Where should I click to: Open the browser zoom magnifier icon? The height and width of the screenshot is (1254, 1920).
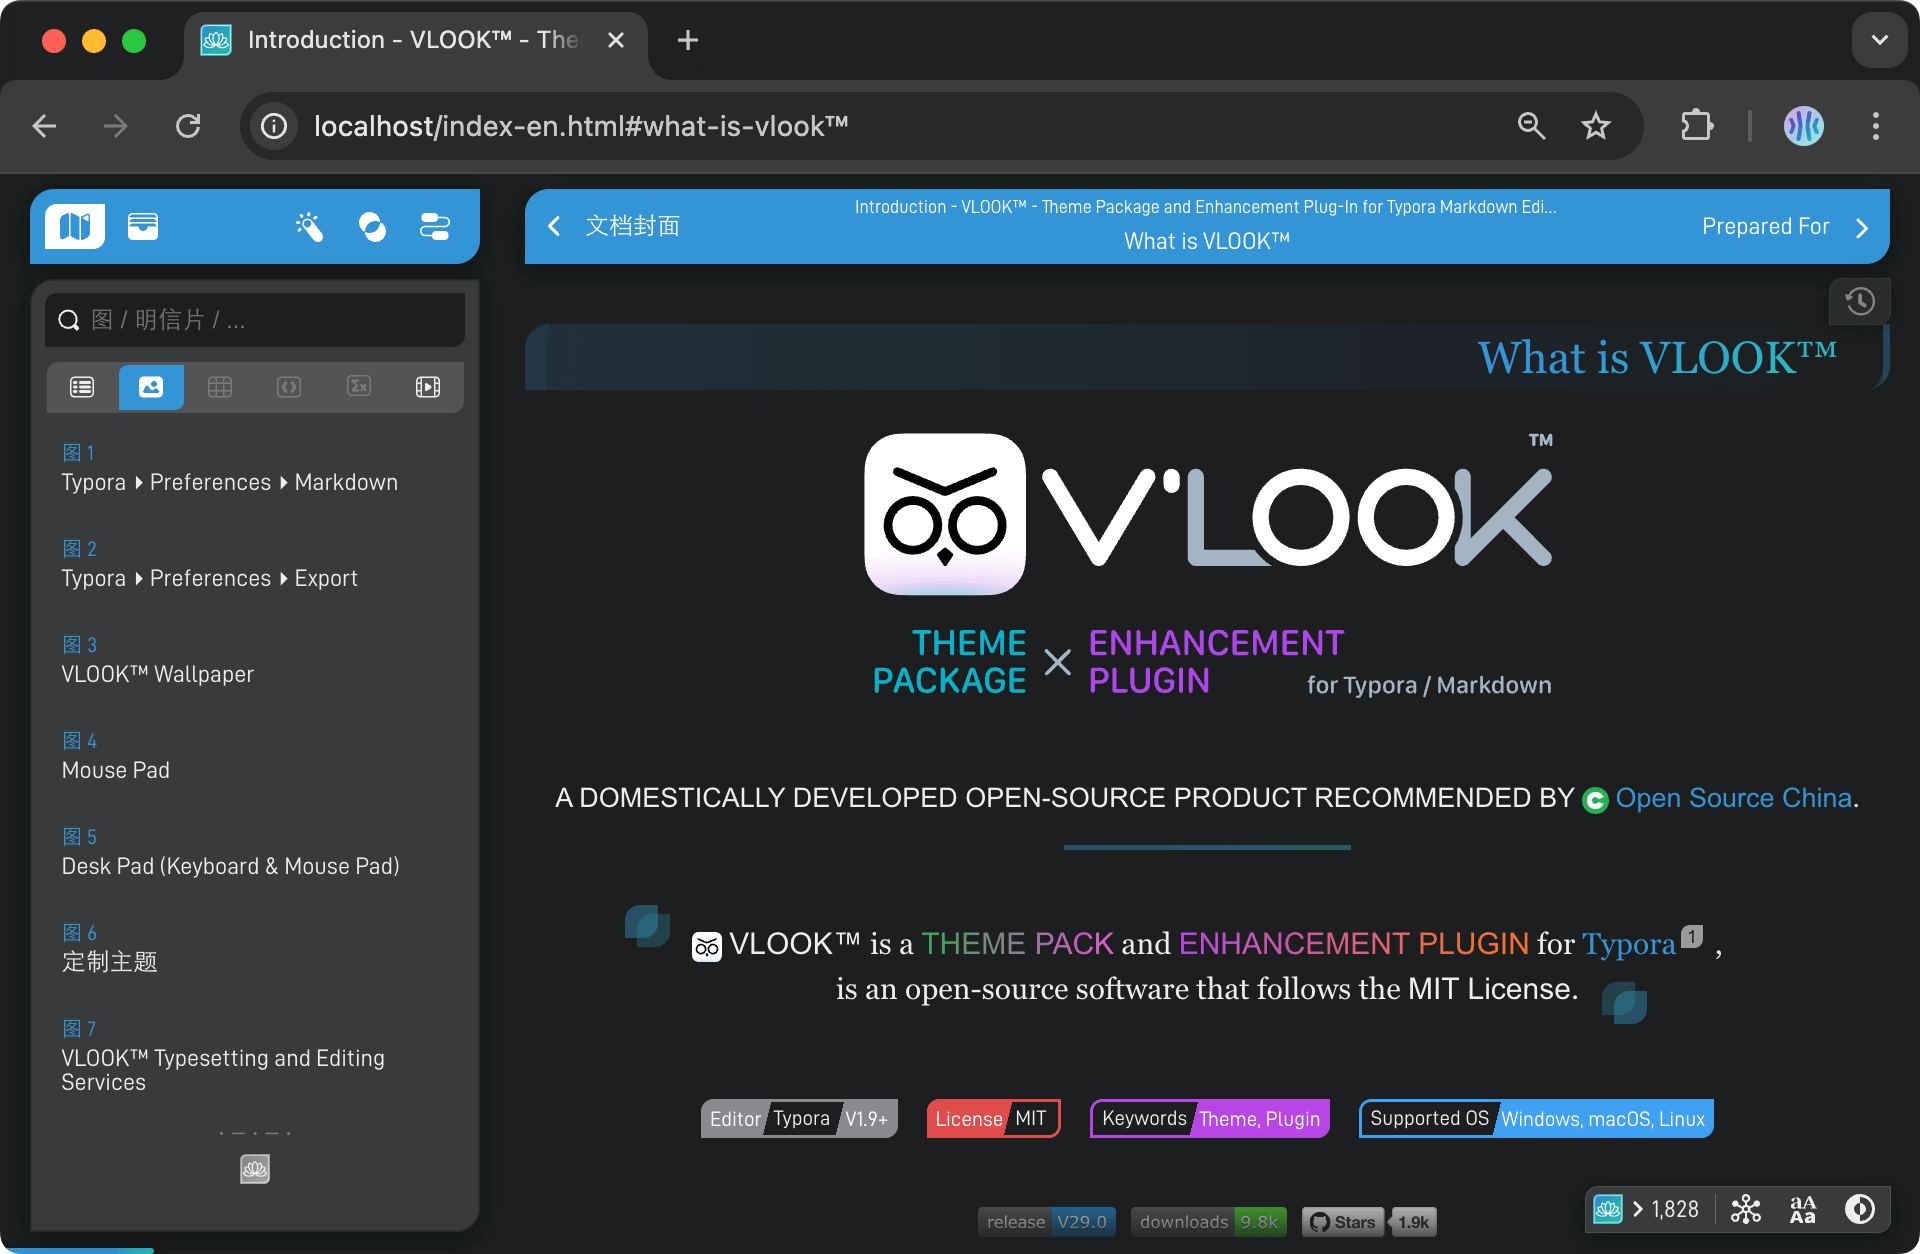[1532, 126]
